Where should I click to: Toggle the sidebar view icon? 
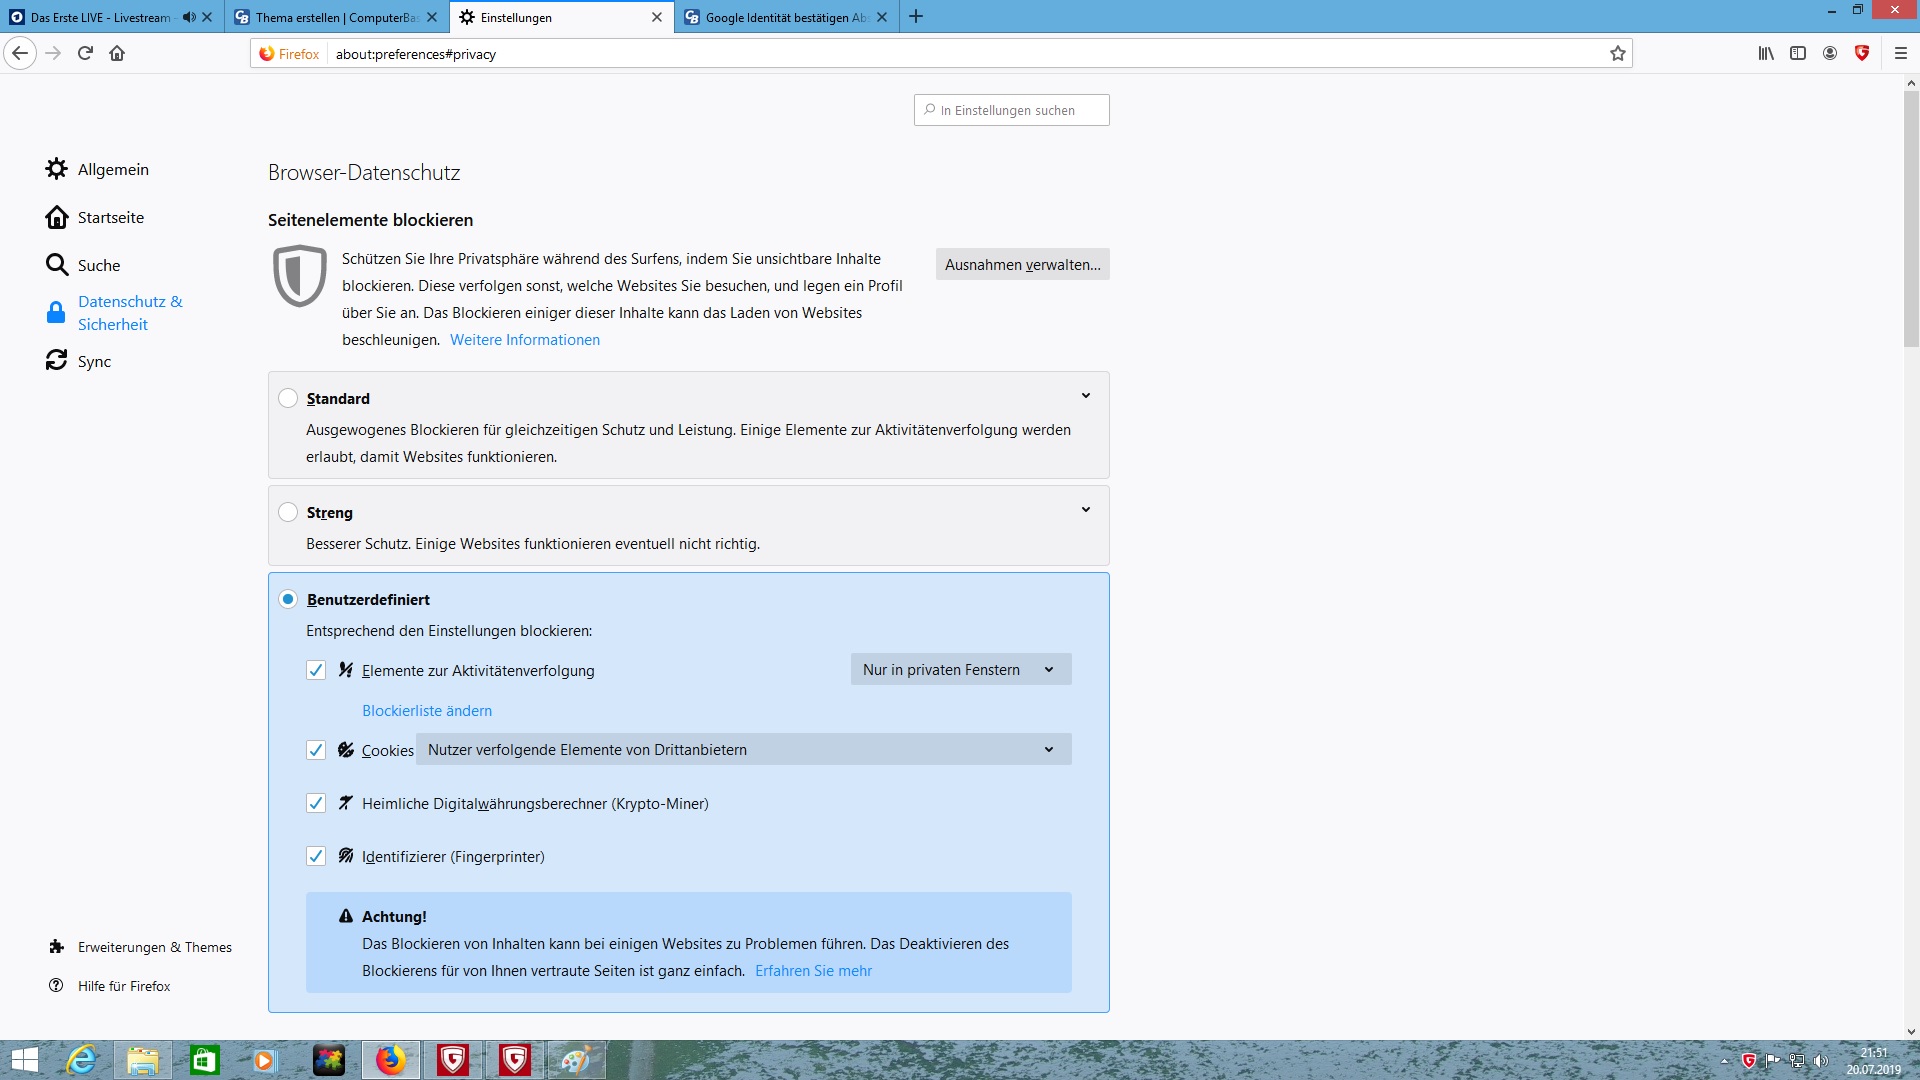1798,54
